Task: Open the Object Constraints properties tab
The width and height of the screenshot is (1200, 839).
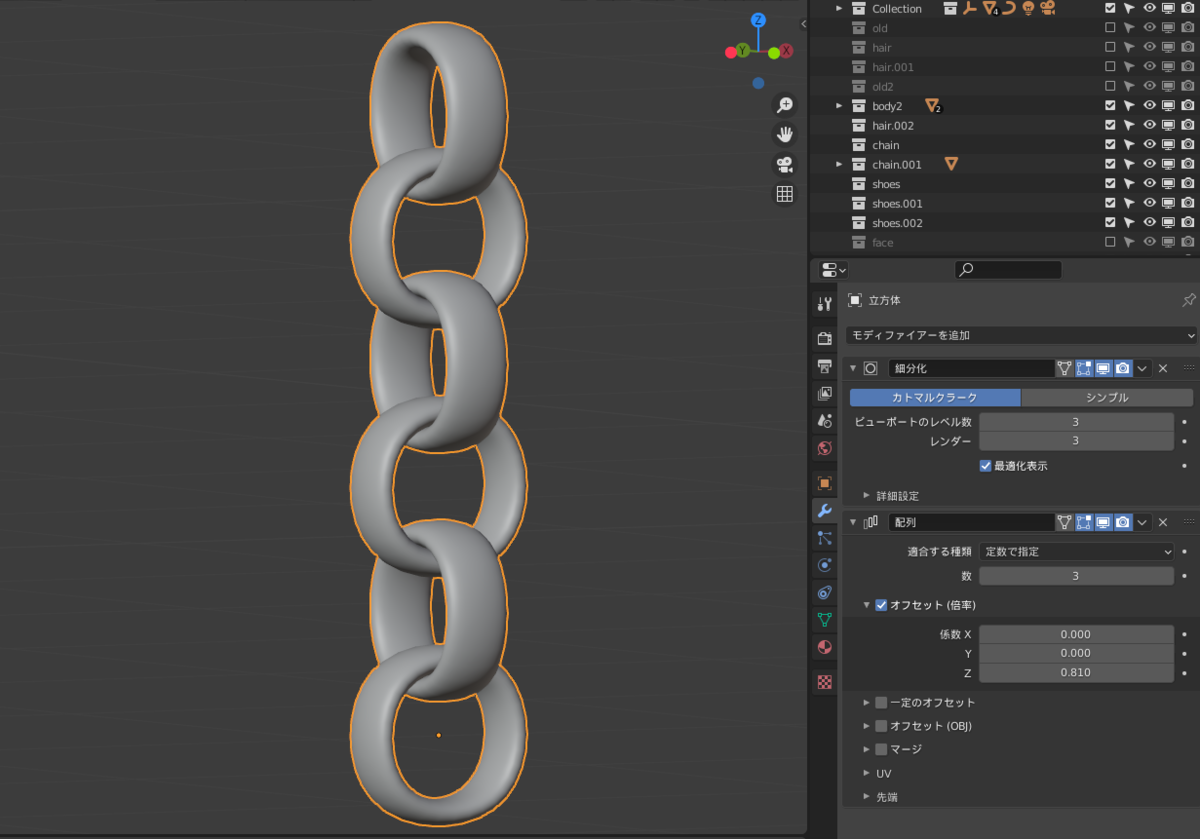Action: pos(824,592)
